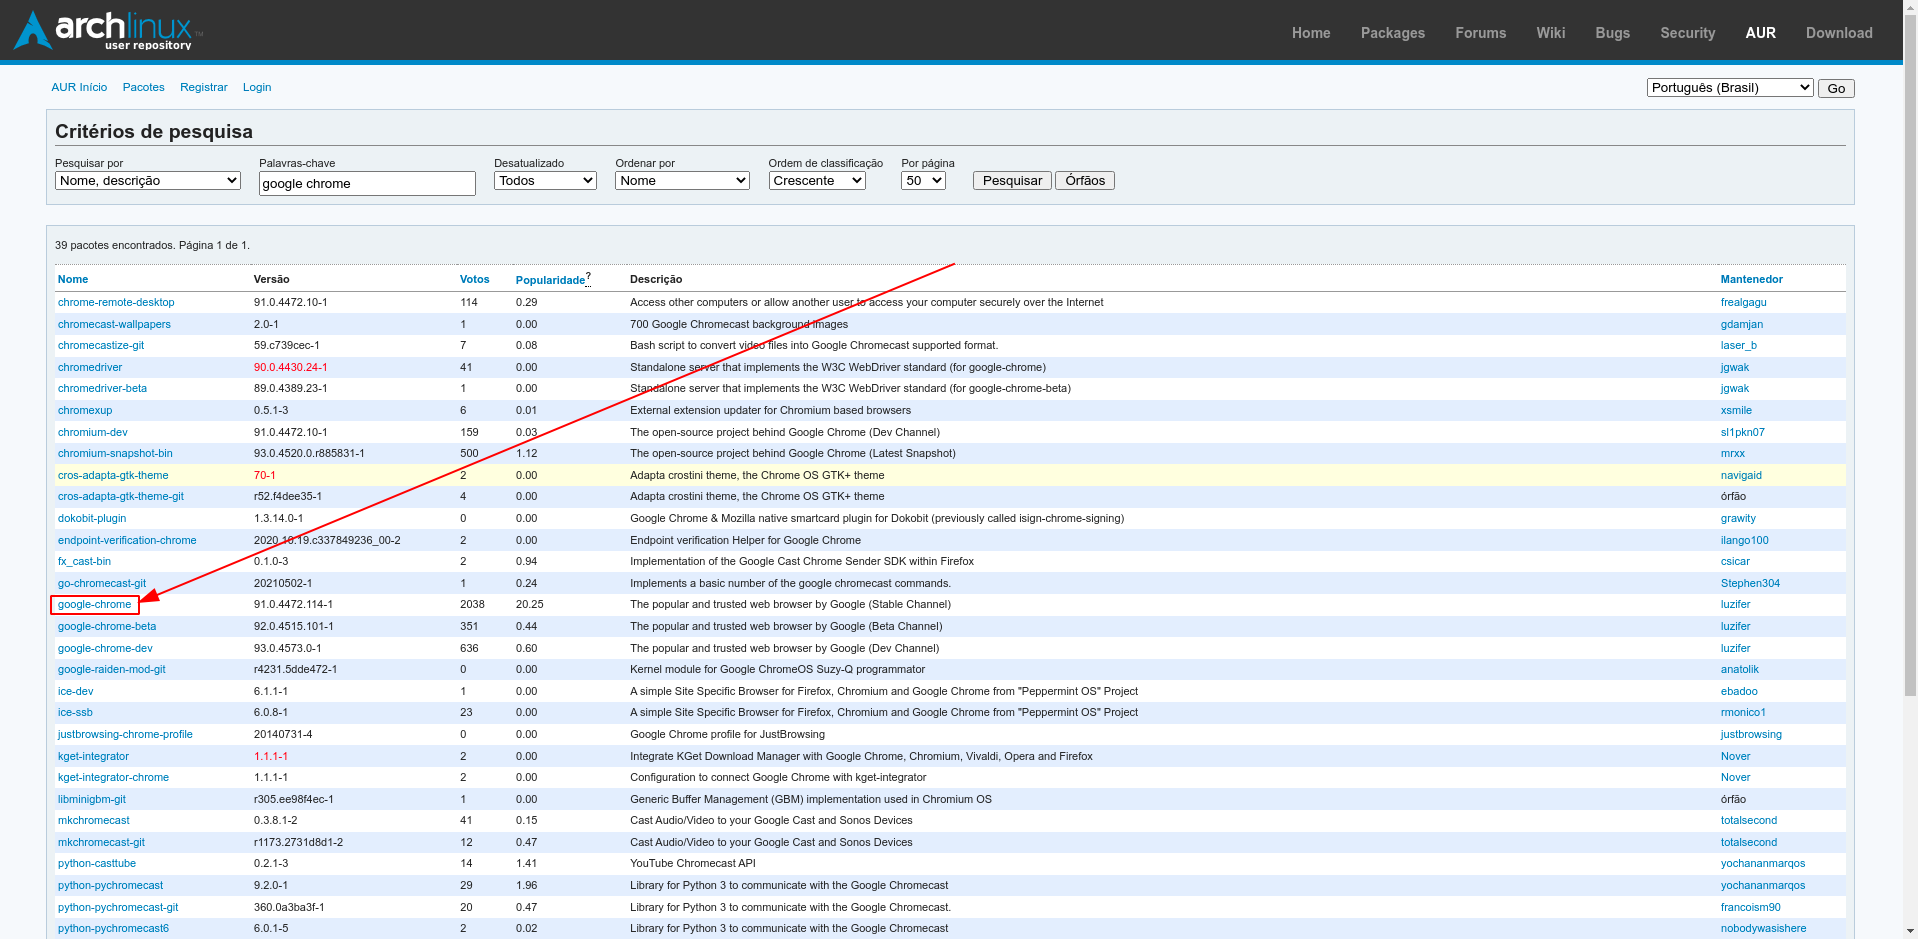Screen dimensions: 1918x939
Task: Open the Download page
Action: click(1838, 33)
